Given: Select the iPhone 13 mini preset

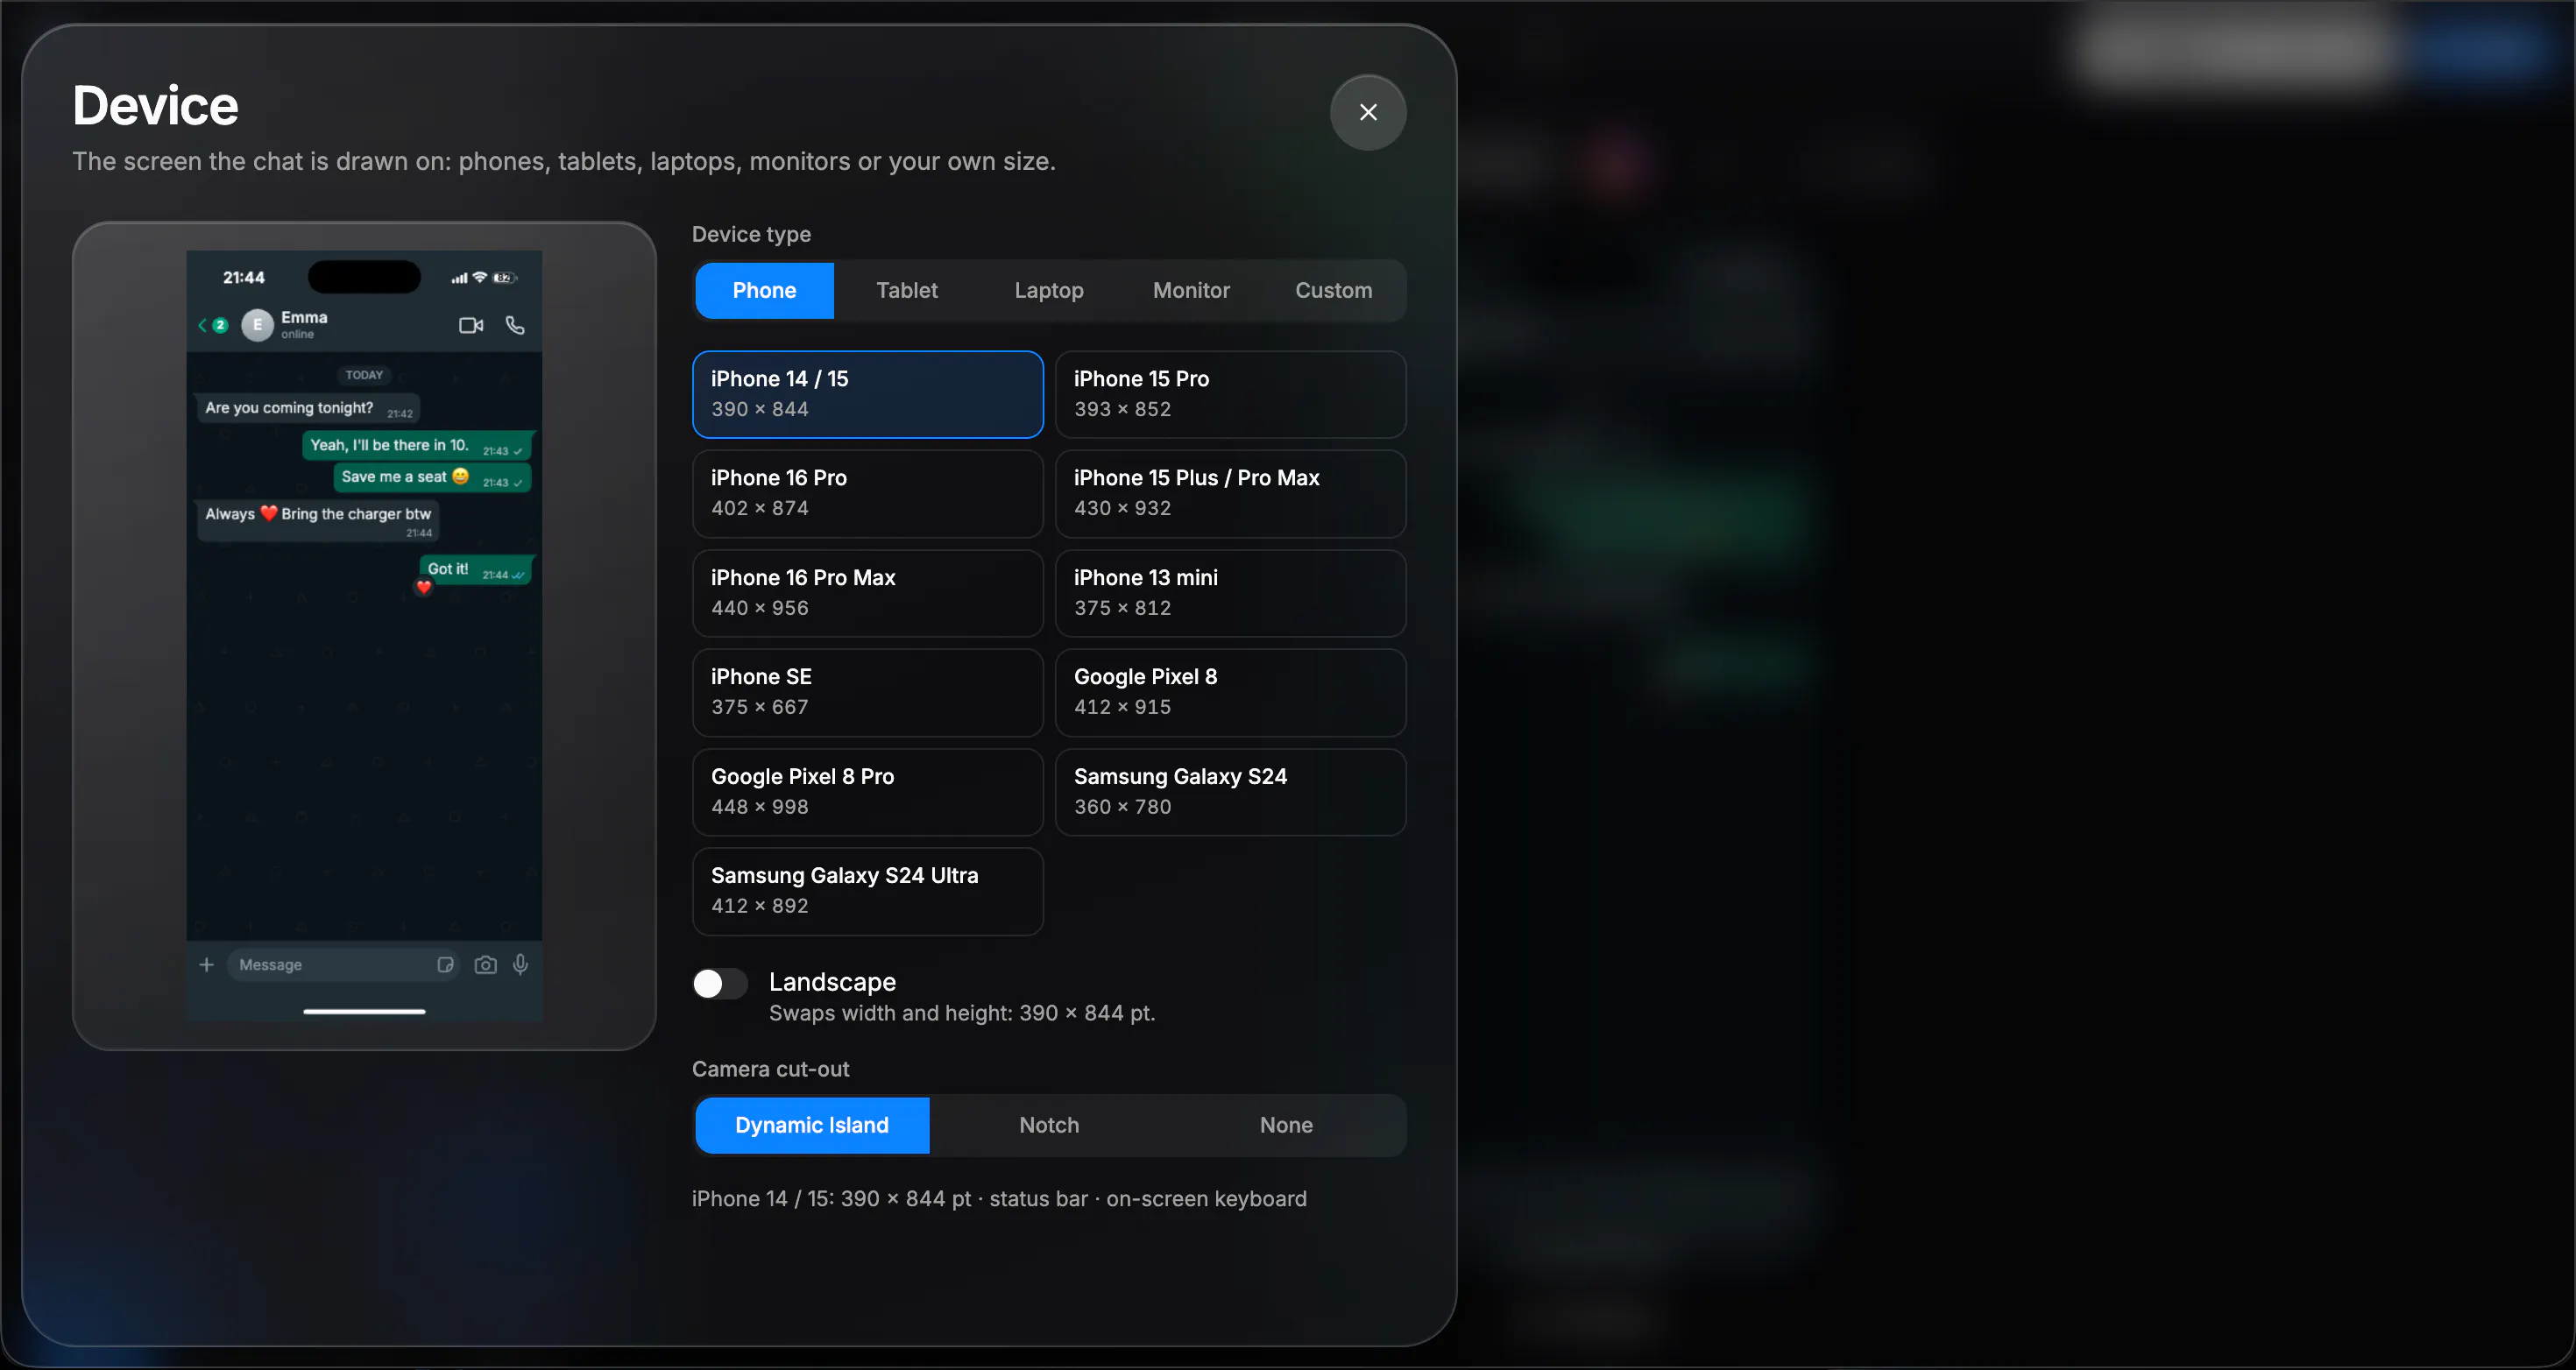Looking at the screenshot, I should coord(1230,593).
